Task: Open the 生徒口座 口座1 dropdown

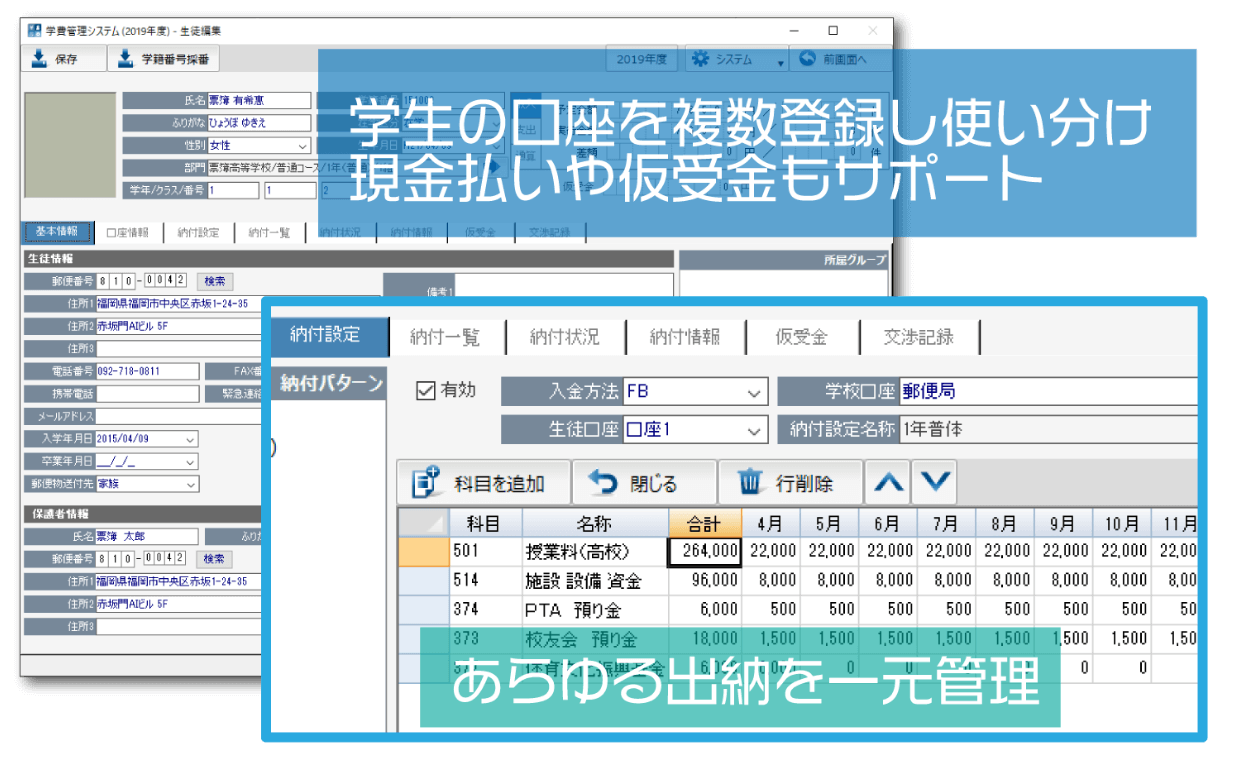Action: click(x=754, y=430)
